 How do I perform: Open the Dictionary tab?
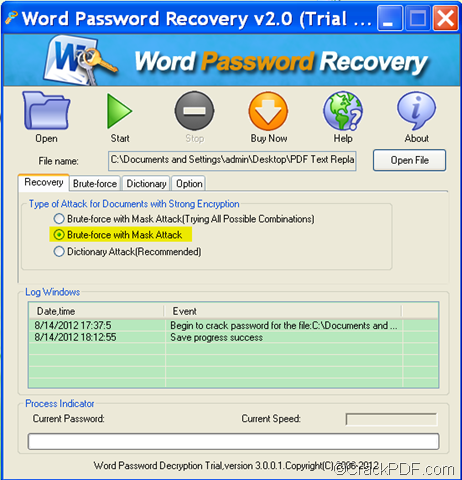point(146,184)
